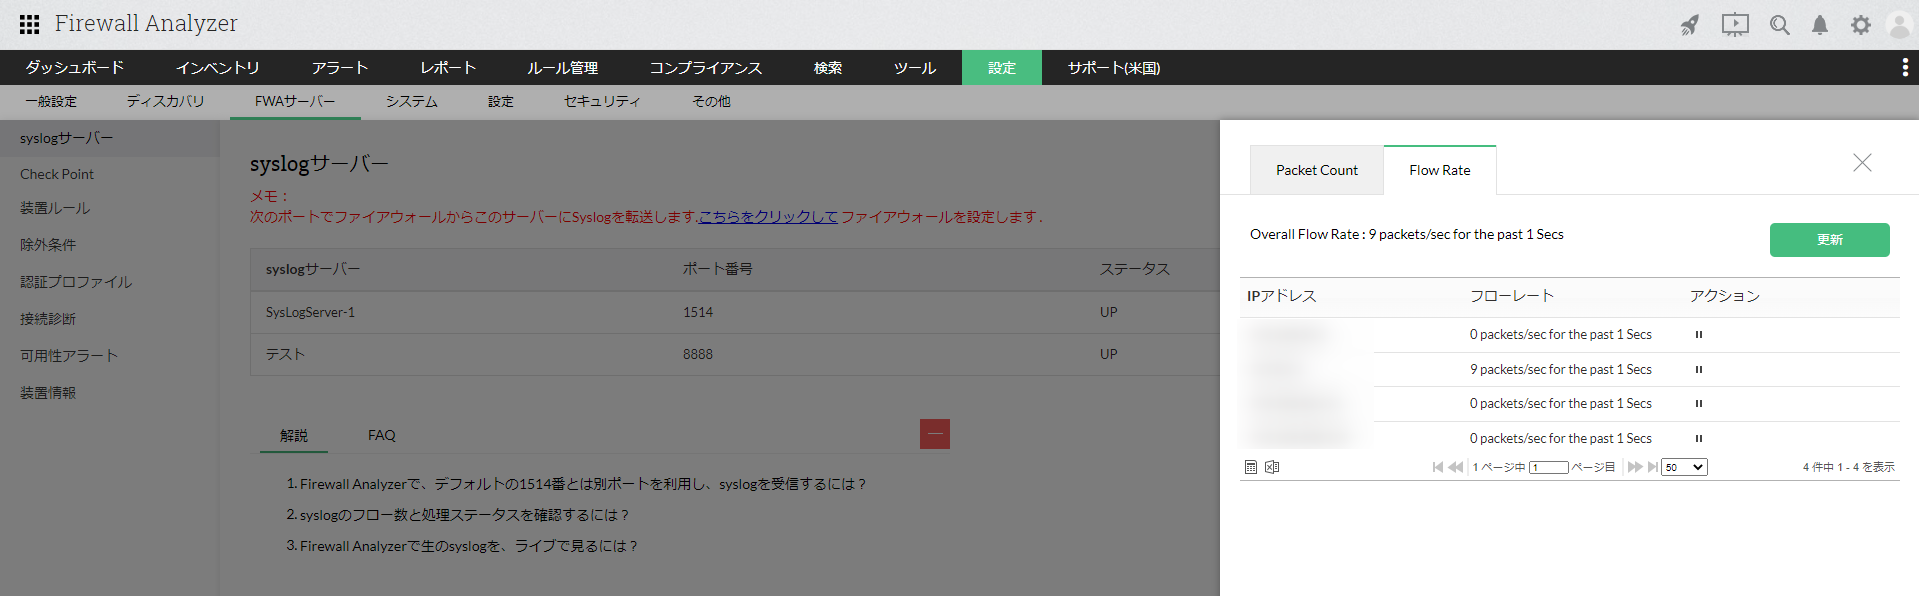Open the rows-per-page dropdown showing 50

pyautogui.click(x=1684, y=467)
